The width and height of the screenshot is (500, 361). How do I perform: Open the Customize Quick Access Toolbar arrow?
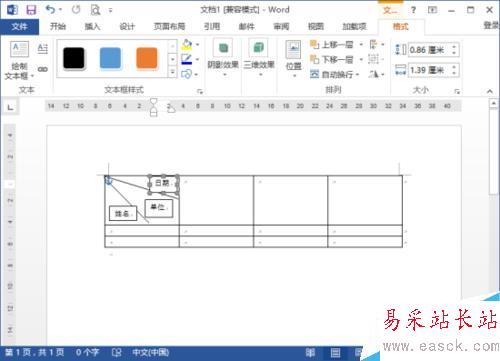(110, 10)
